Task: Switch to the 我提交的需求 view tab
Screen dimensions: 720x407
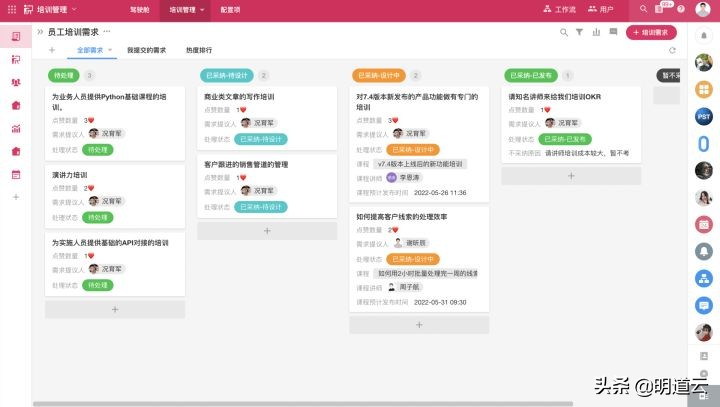Action: pos(146,50)
